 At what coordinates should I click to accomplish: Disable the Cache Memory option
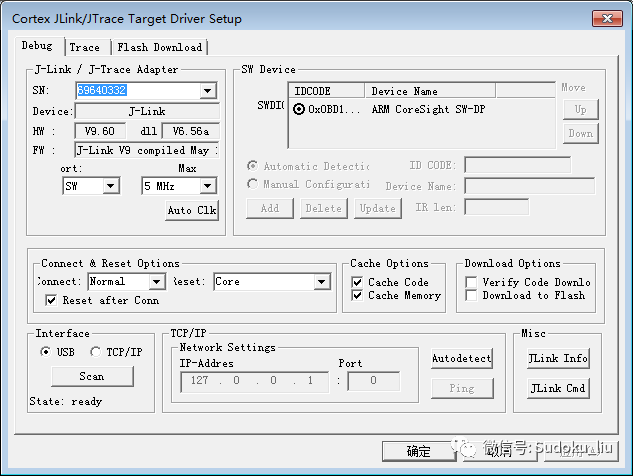tap(357, 296)
